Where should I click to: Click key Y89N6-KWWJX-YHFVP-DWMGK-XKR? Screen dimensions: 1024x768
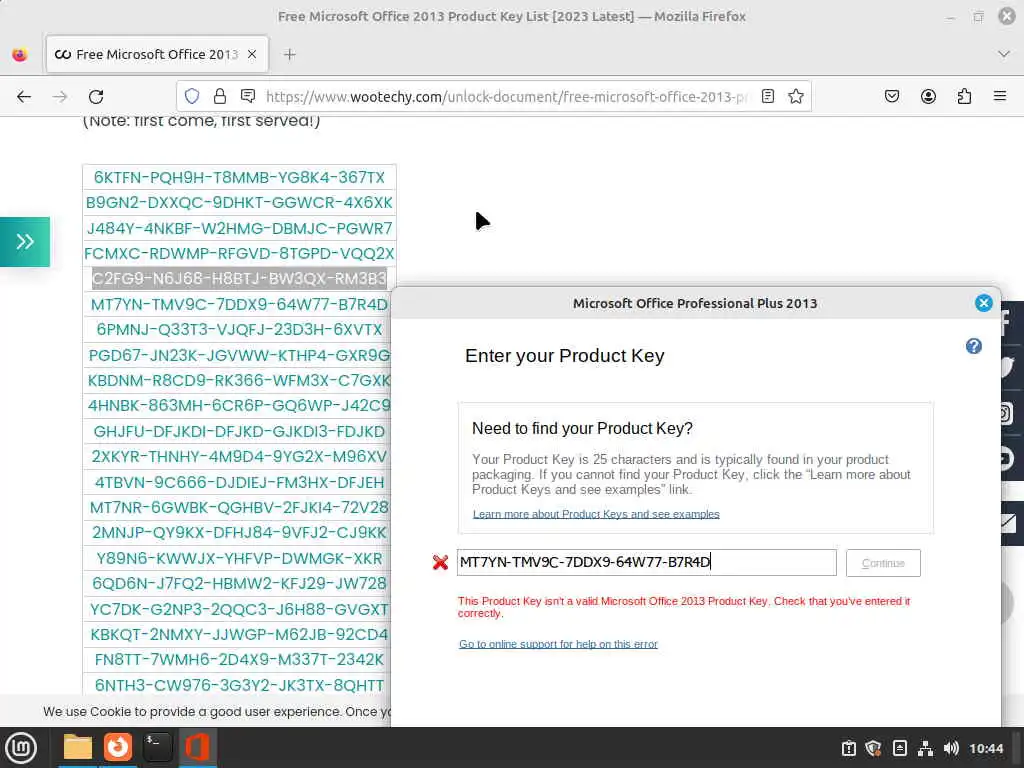(x=239, y=559)
